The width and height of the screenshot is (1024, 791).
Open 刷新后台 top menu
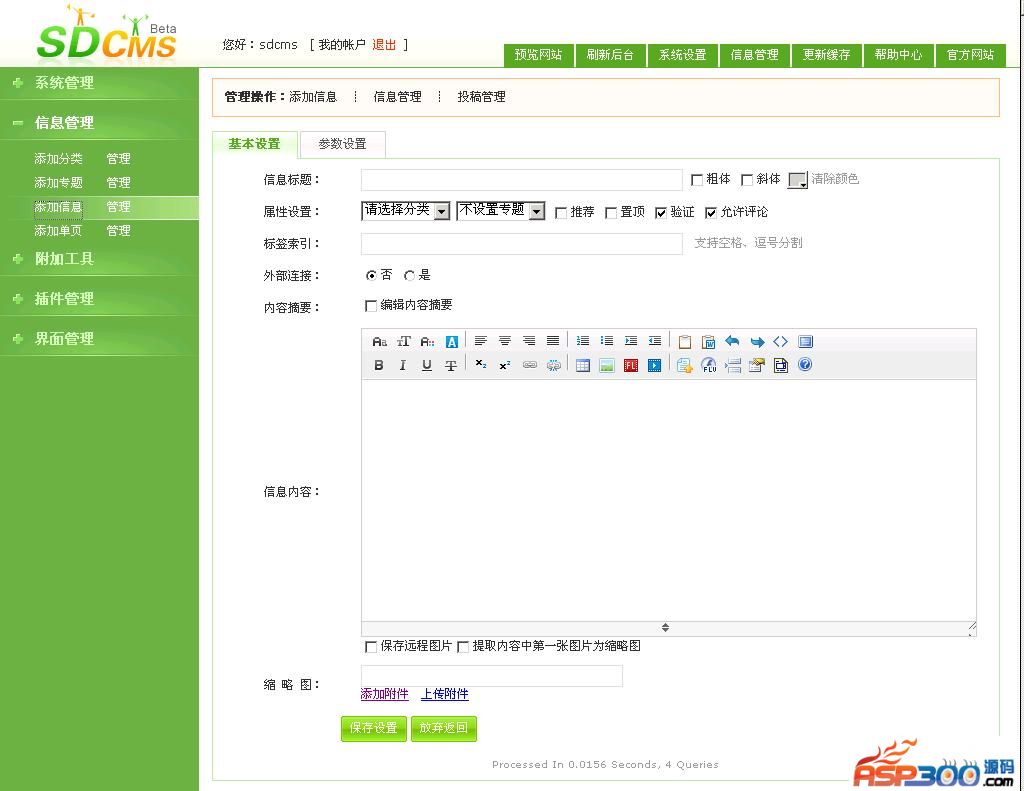(610, 55)
